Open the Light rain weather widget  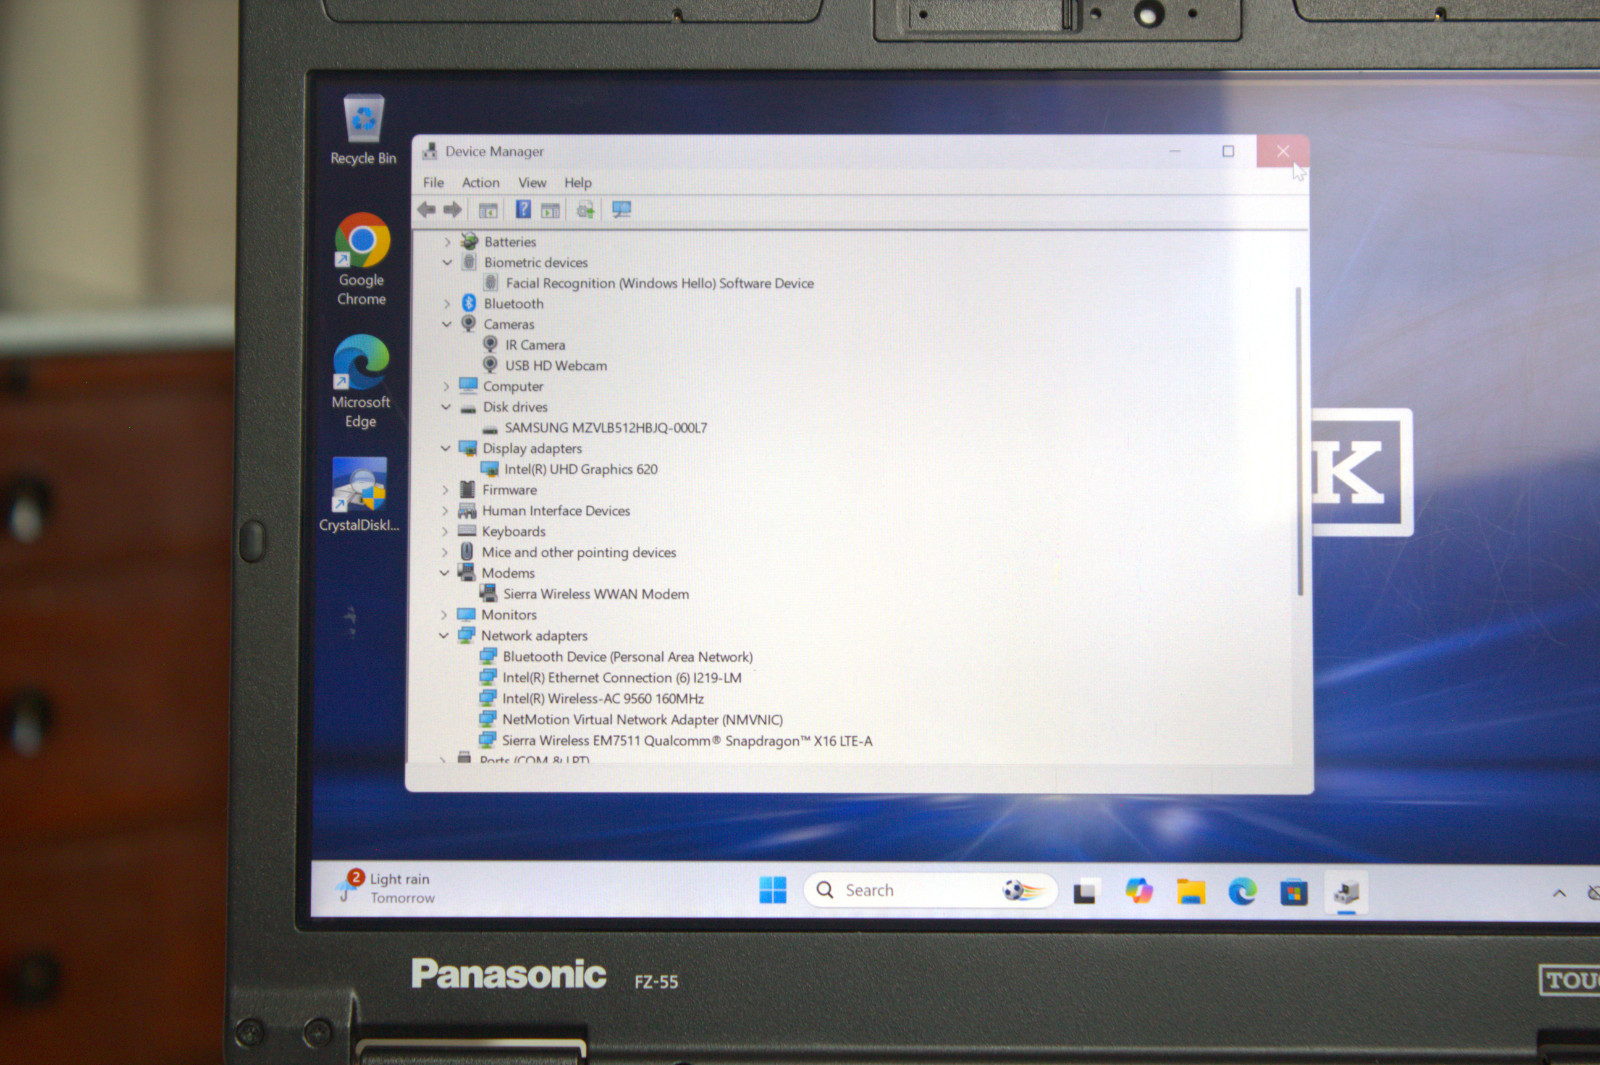(x=386, y=888)
